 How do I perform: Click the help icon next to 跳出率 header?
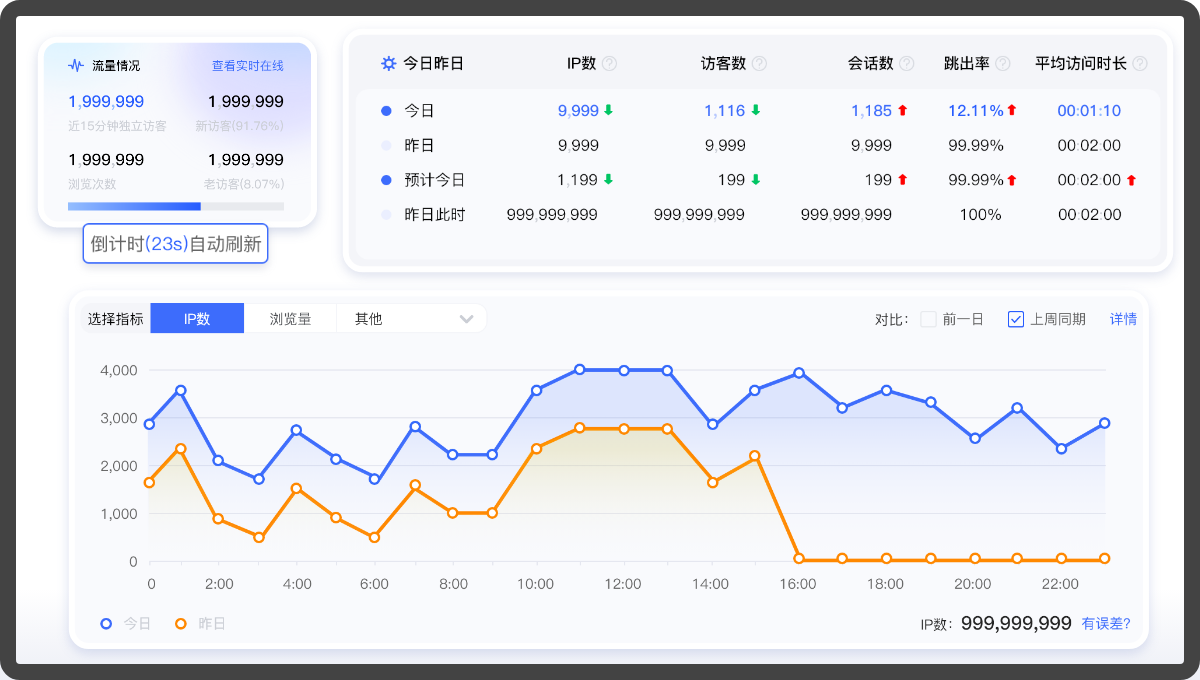[1002, 64]
